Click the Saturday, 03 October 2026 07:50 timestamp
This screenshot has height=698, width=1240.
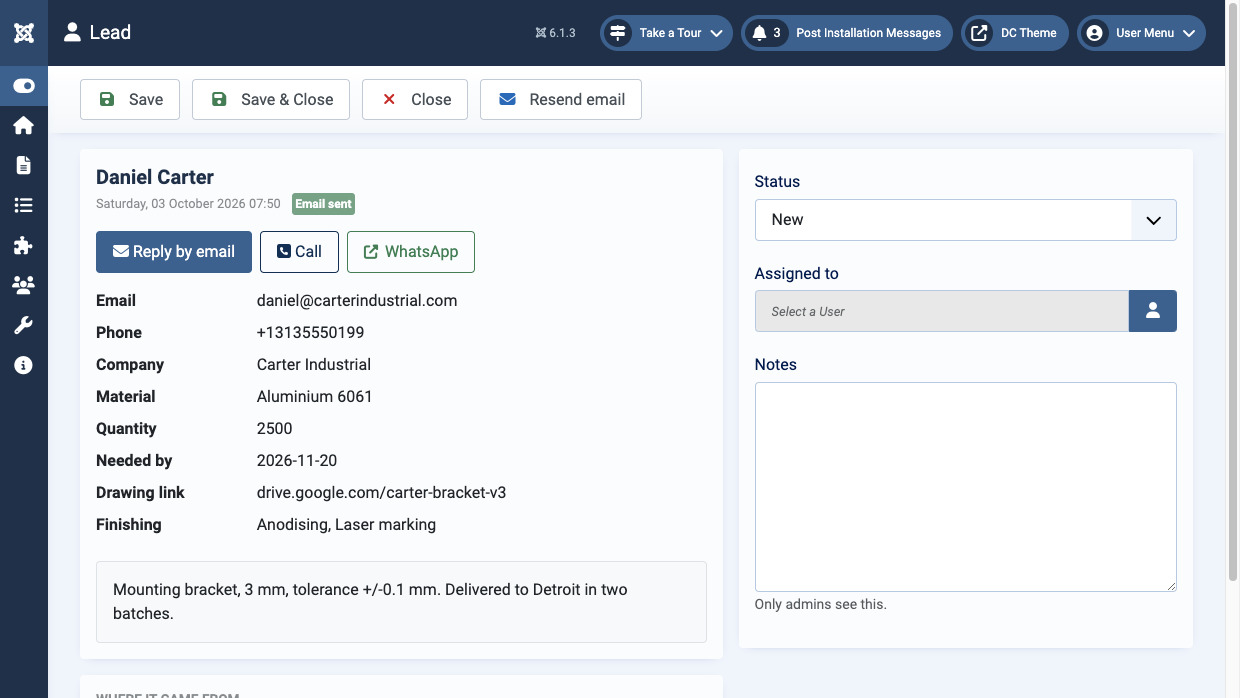188,204
